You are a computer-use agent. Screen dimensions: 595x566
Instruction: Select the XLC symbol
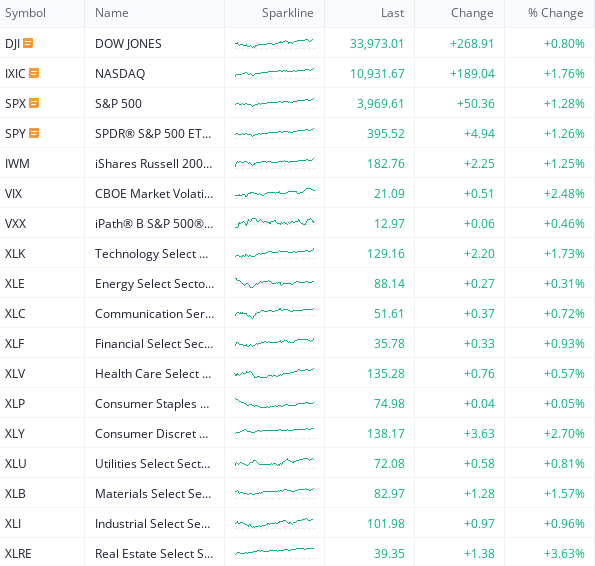[x=15, y=313]
